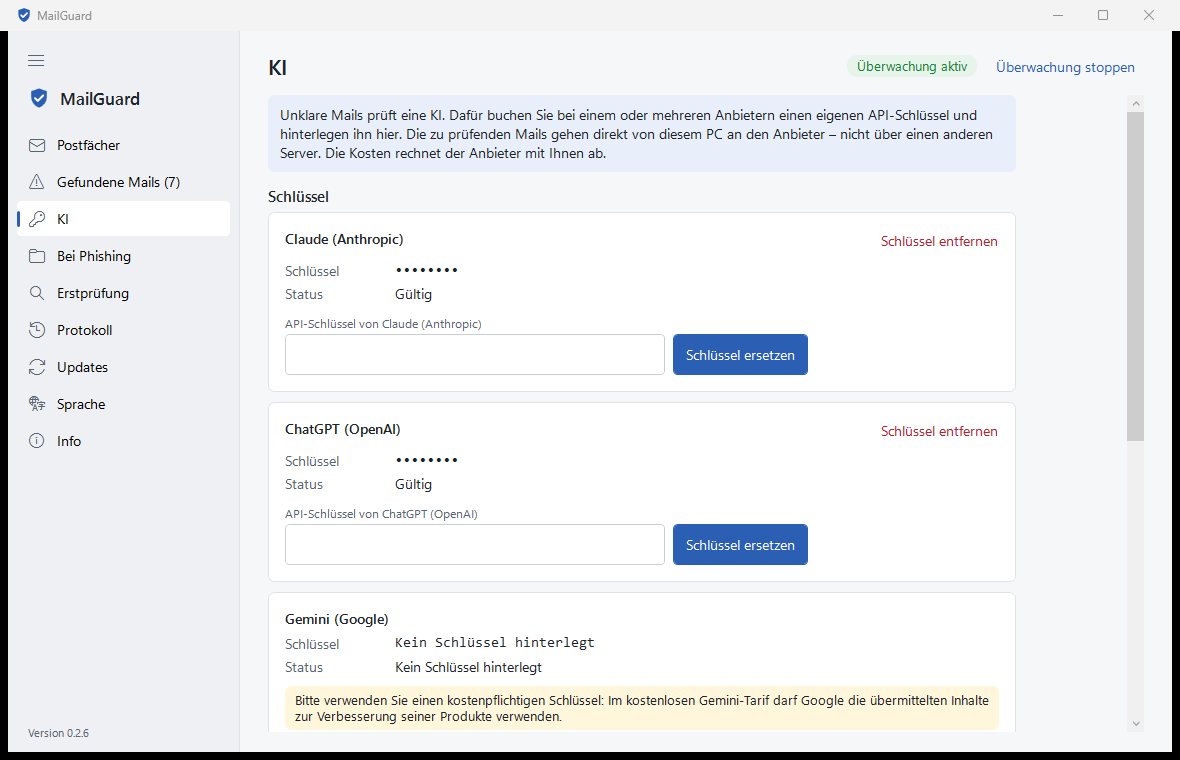Click the Postfächer envelope icon
Viewport: 1180px width, 760px height.
click(x=37, y=145)
